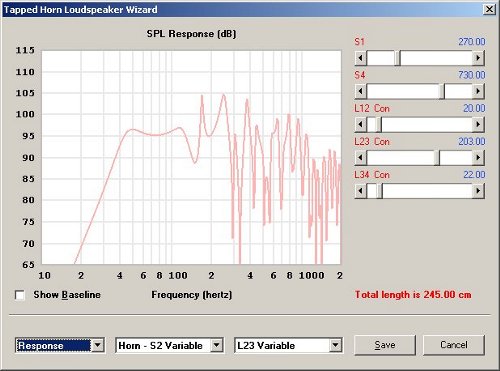Click the L23 Con slider thumb
500x371 pixels.
coord(437,157)
